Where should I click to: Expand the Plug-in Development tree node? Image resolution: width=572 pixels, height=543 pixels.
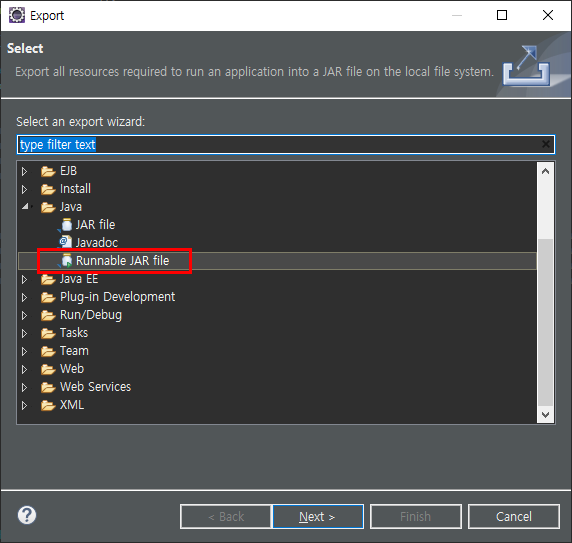(x=24, y=297)
